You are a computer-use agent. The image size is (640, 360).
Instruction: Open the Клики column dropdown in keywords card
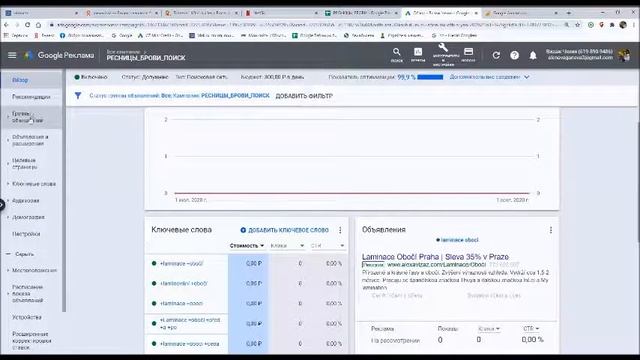tap(287, 246)
